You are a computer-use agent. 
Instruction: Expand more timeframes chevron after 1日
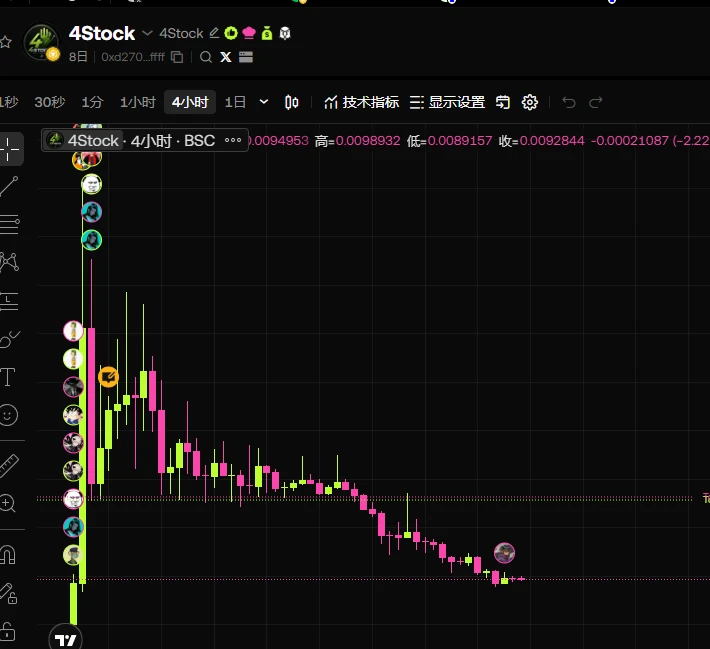(264, 102)
